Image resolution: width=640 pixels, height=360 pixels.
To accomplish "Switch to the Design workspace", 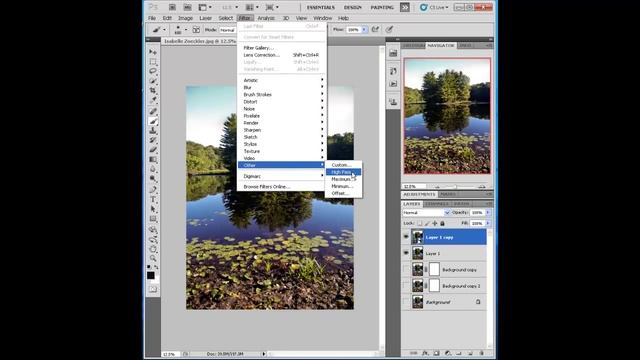I will point(353,7).
